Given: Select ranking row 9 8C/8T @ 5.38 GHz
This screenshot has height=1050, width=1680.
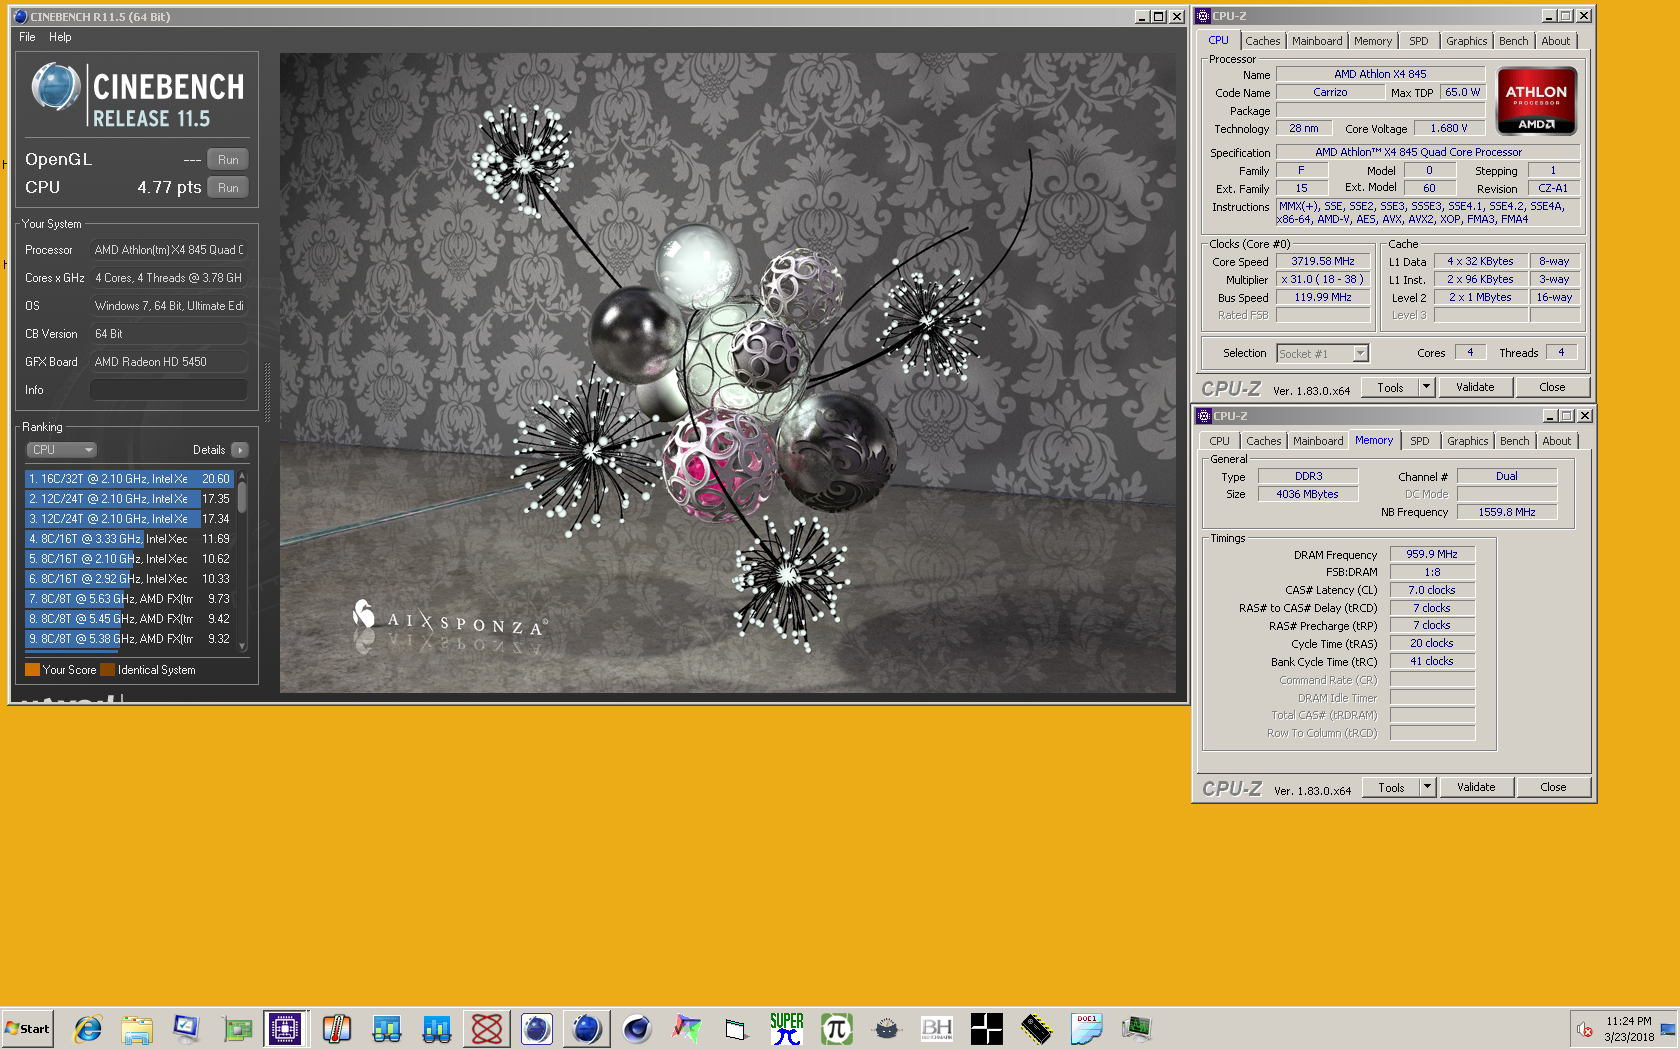Looking at the screenshot, I should 129,639.
